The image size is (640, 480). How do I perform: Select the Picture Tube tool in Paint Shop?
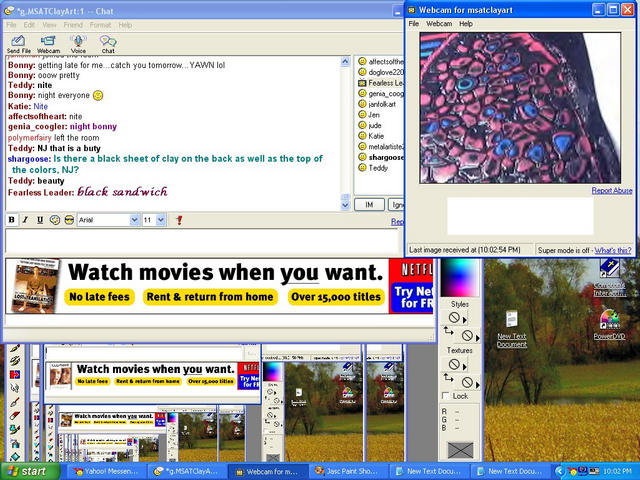tap(15, 429)
